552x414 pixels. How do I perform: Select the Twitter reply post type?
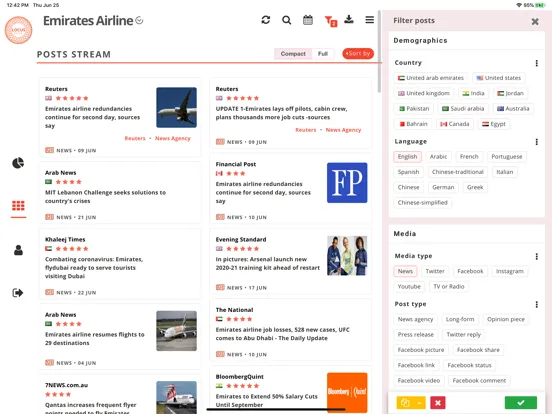pos(464,335)
